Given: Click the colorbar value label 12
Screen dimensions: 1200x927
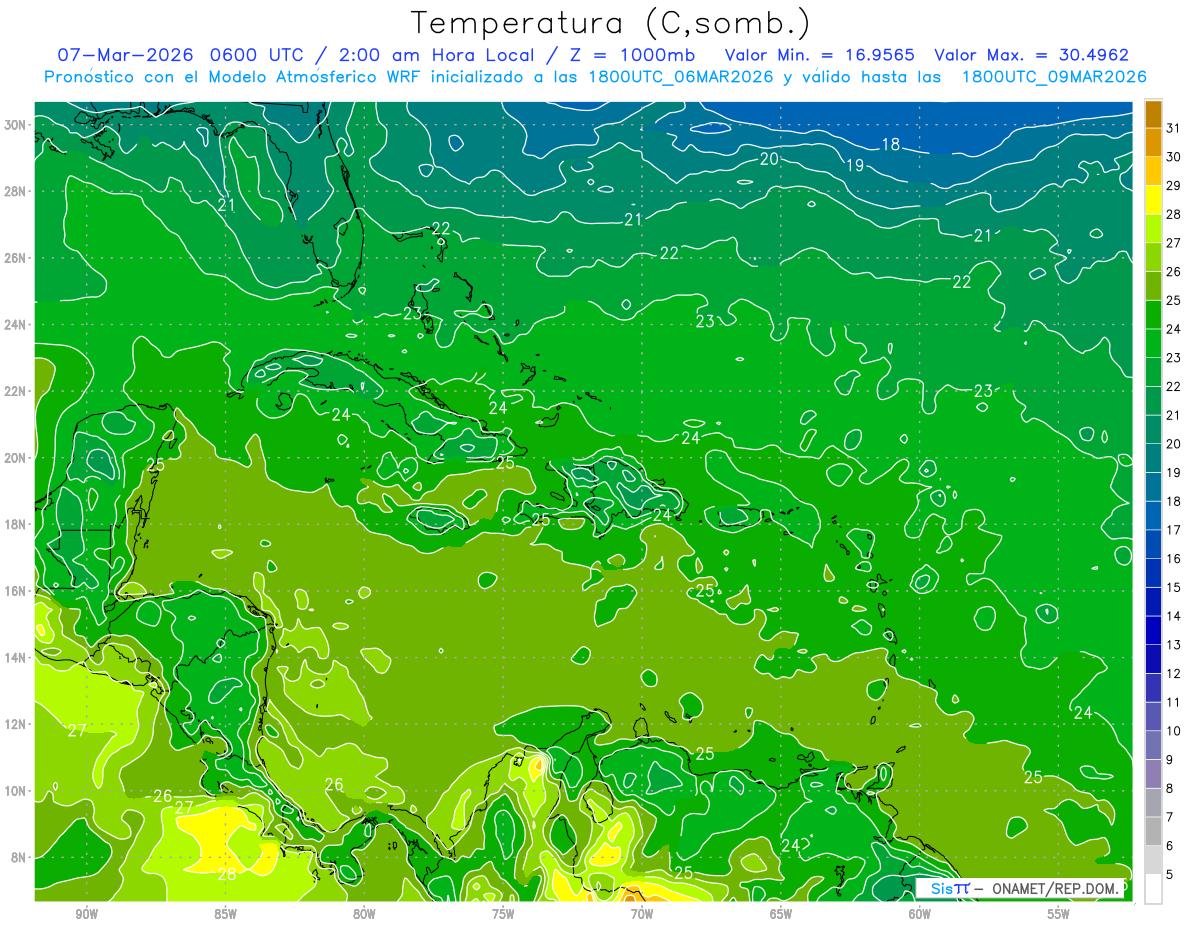Looking at the screenshot, I should pos(1174,673).
